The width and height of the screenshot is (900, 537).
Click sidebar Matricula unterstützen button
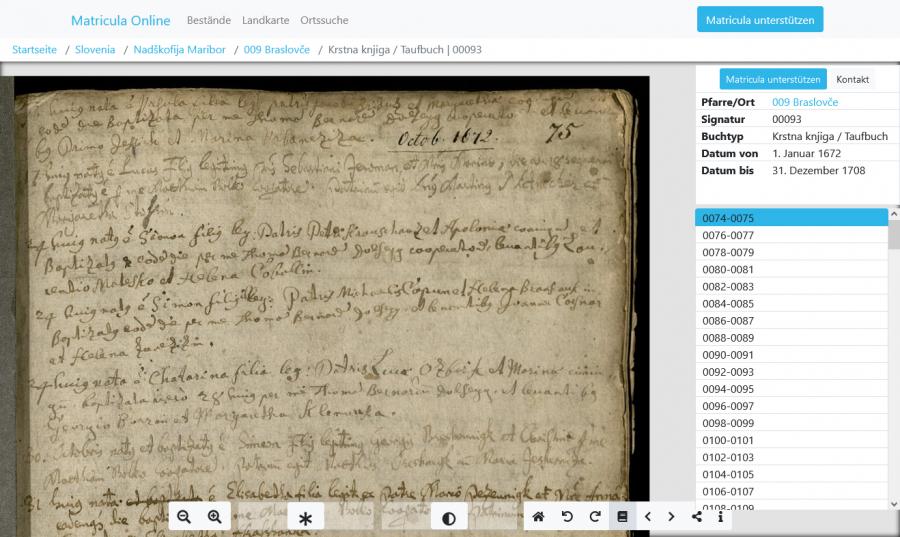pyautogui.click(x=773, y=79)
